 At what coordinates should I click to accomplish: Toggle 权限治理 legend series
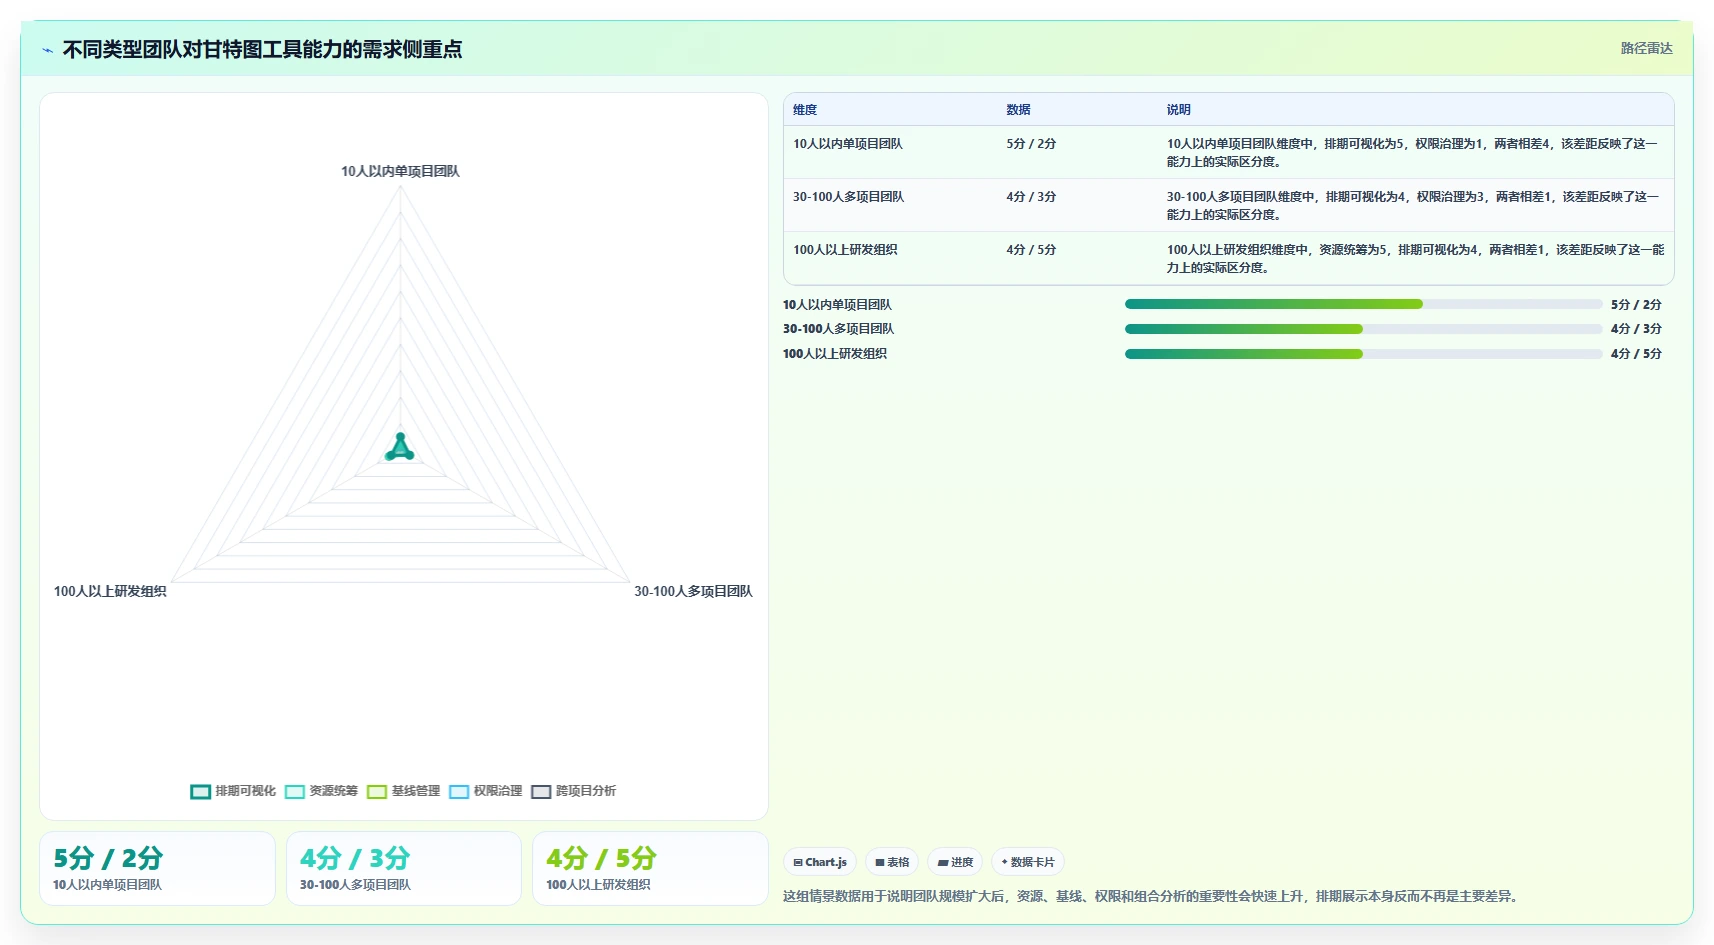[485, 791]
